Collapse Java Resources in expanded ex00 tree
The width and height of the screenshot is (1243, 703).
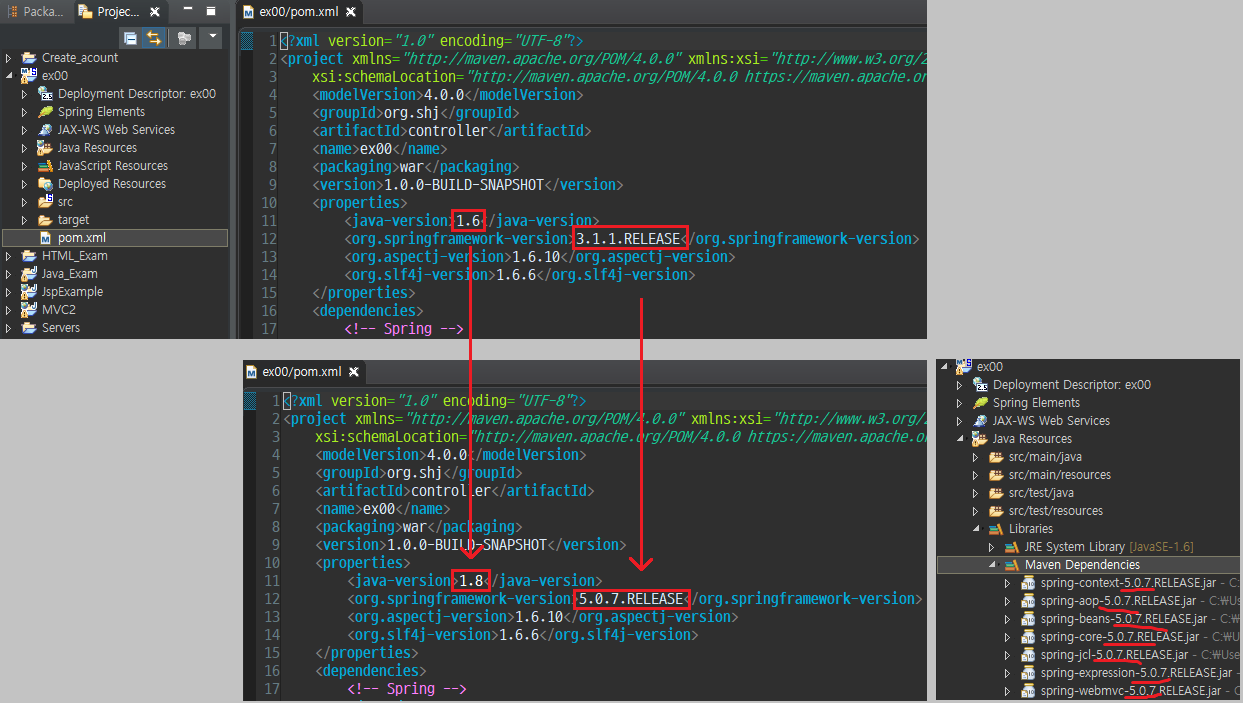pos(961,439)
